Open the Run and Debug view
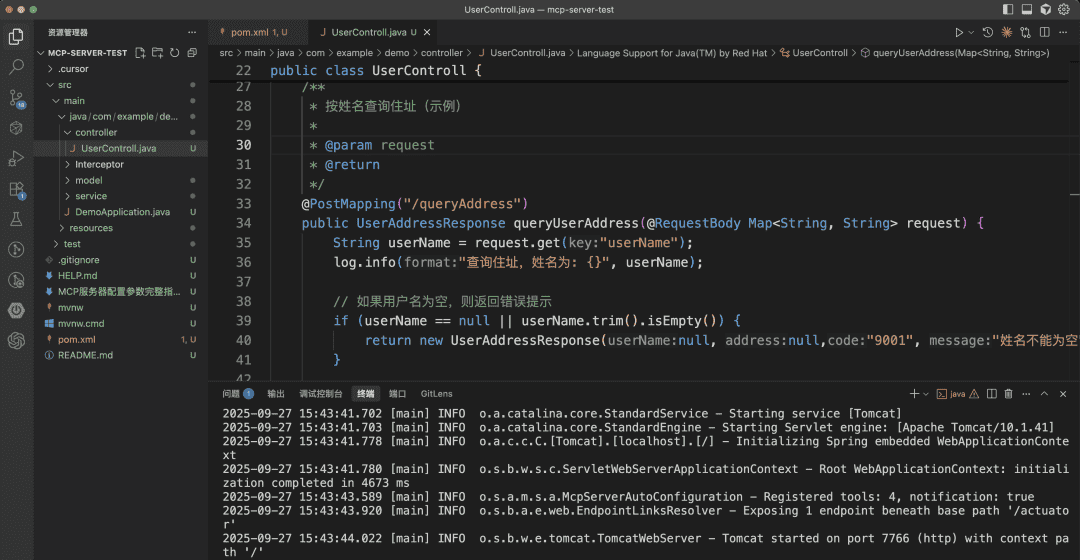 (16, 158)
